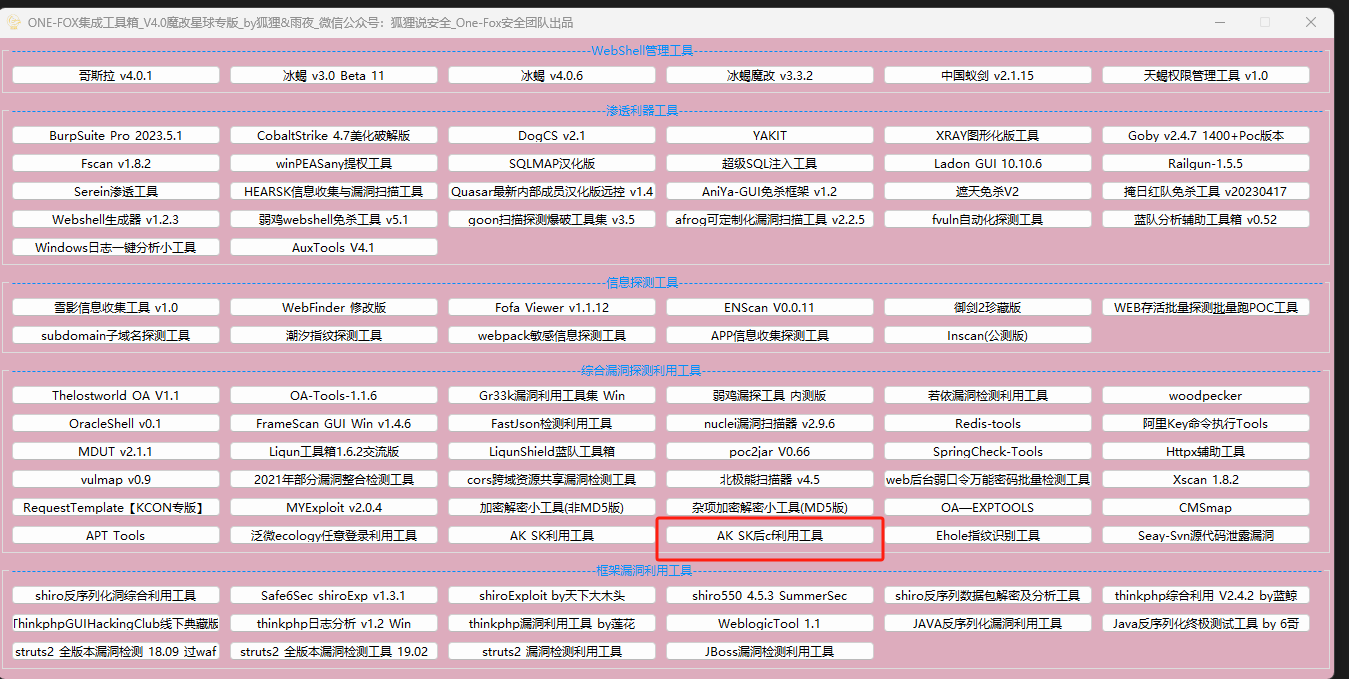Screen dimensions: 1349x679
Task: Launch AniYa-GUI免杀框架 v1.2
Action: [x=770, y=191]
